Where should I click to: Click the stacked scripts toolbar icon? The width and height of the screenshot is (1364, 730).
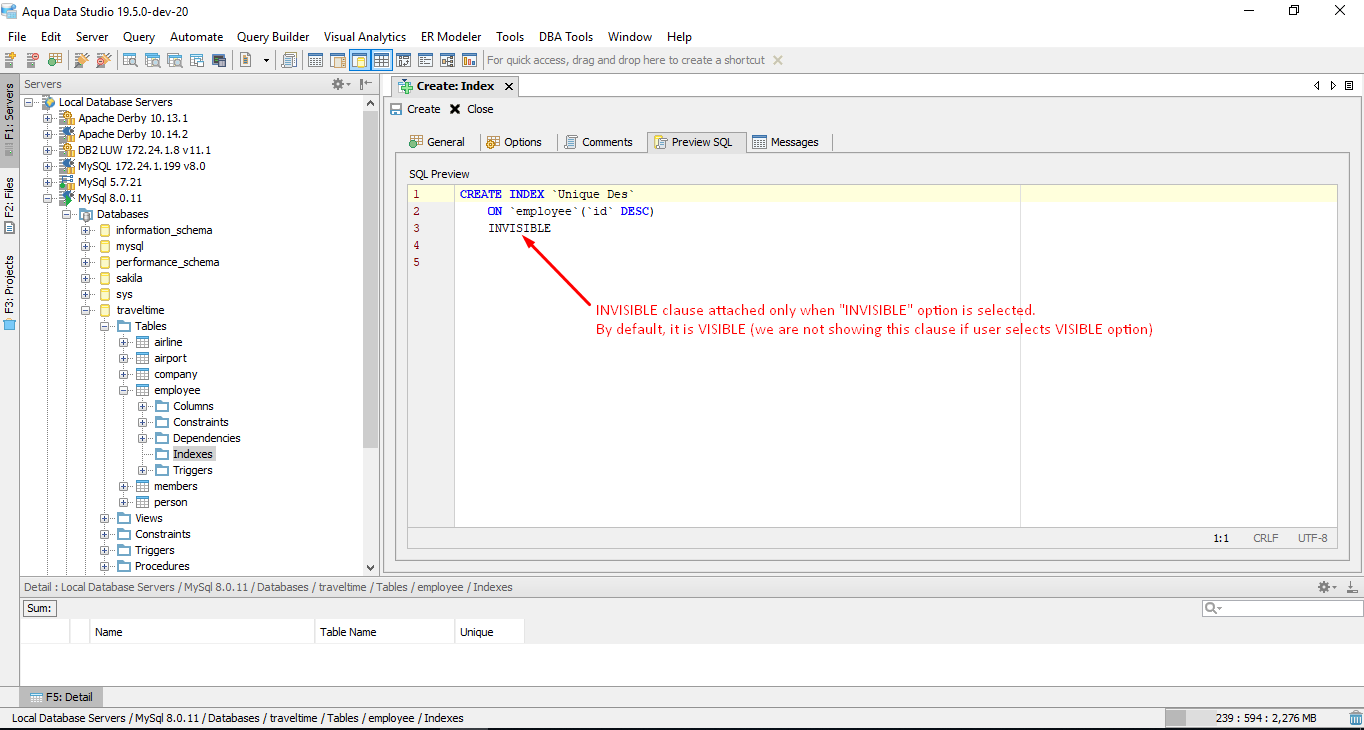pos(289,60)
